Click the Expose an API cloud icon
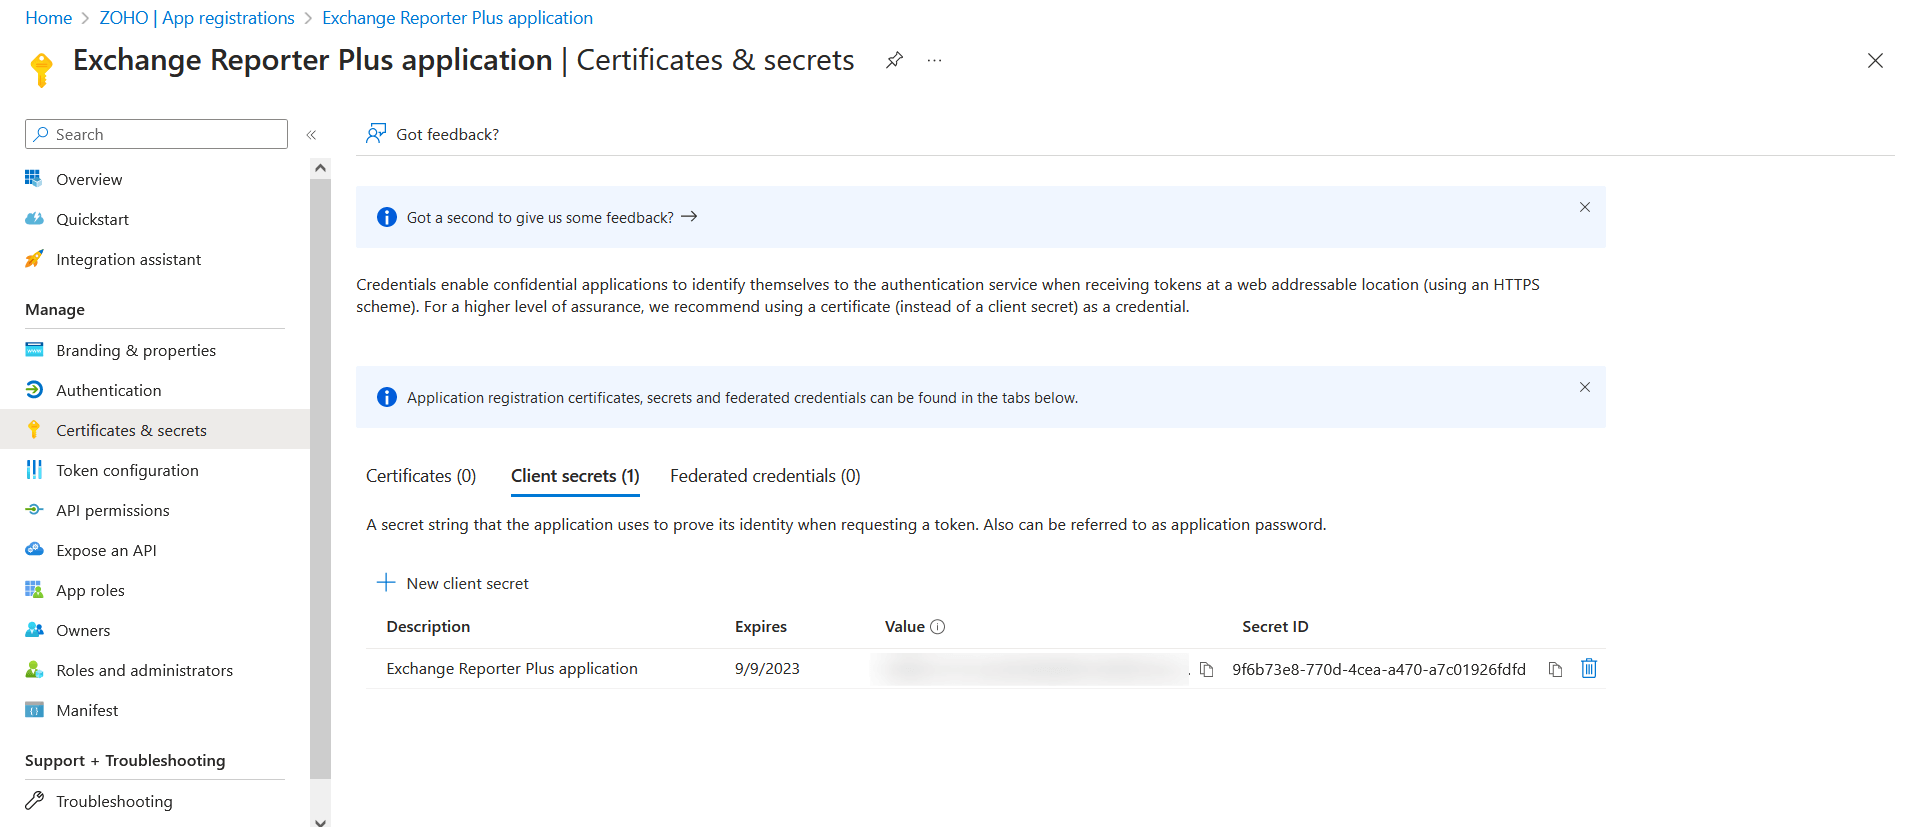Viewport: 1920px width, 827px height. (34, 549)
